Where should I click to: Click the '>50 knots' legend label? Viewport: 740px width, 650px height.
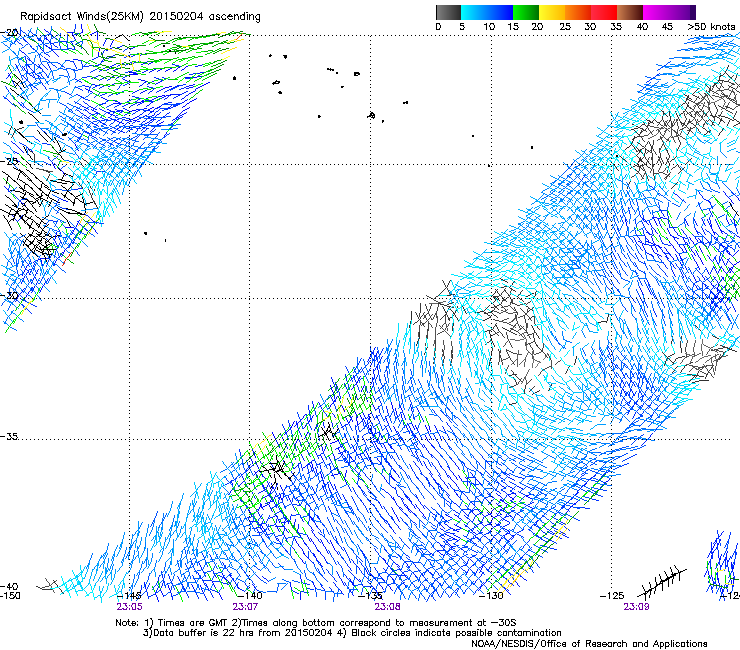coord(711,27)
